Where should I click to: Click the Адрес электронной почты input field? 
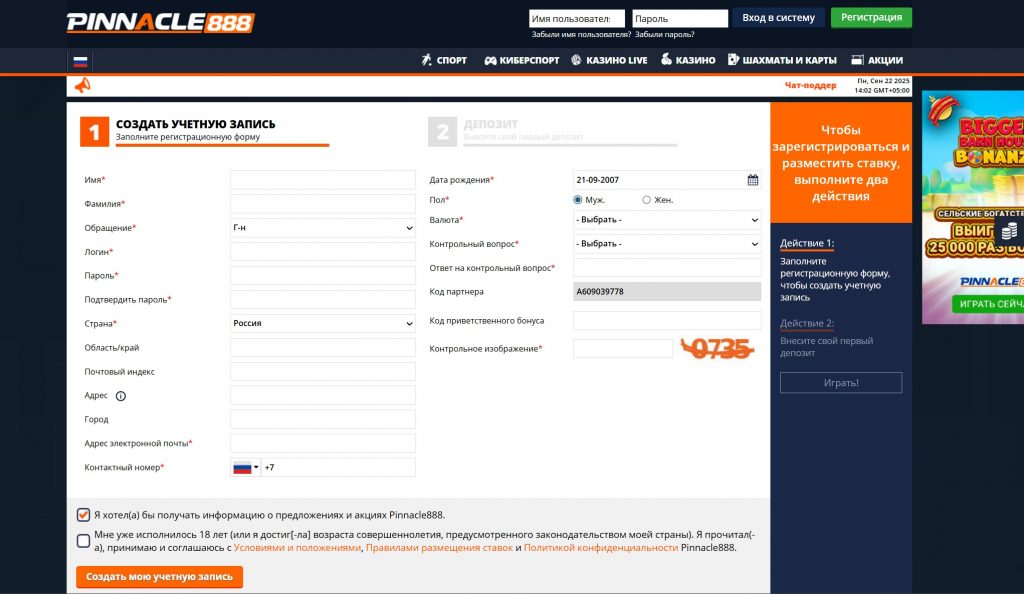322,443
